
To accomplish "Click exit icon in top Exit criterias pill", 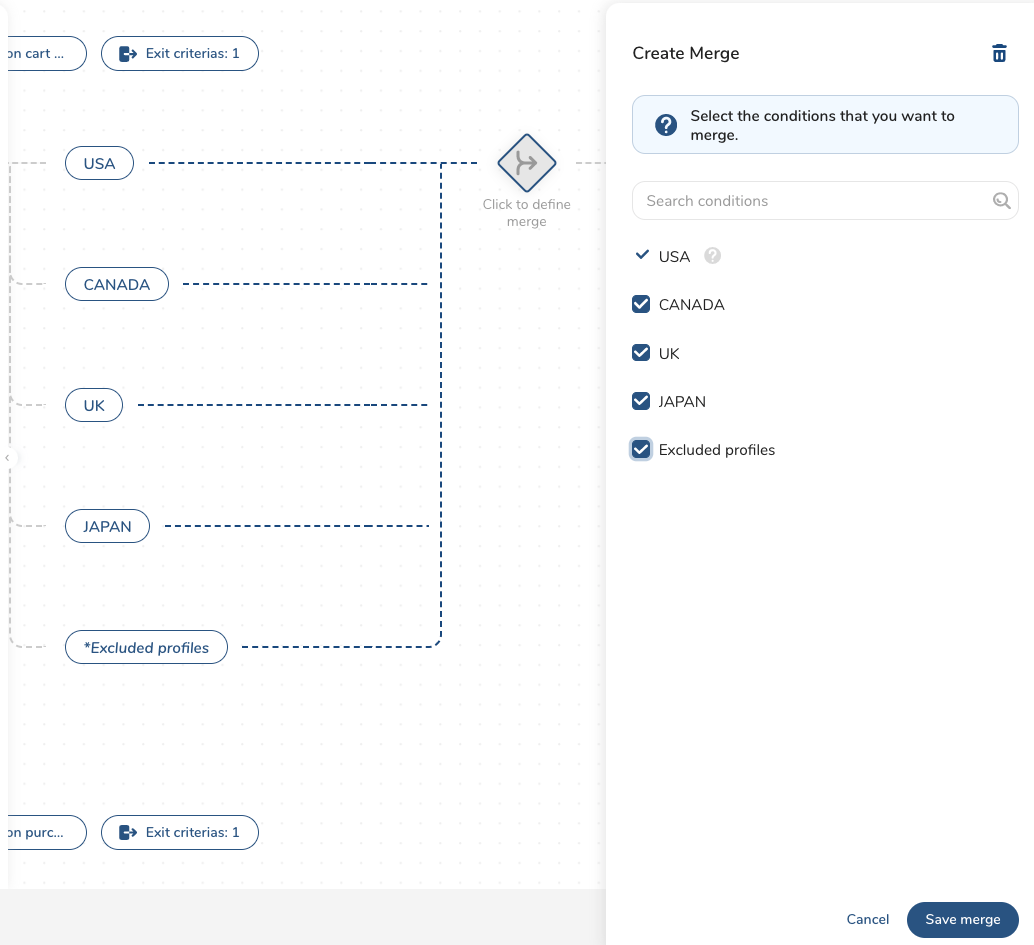I will tap(128, 54).
